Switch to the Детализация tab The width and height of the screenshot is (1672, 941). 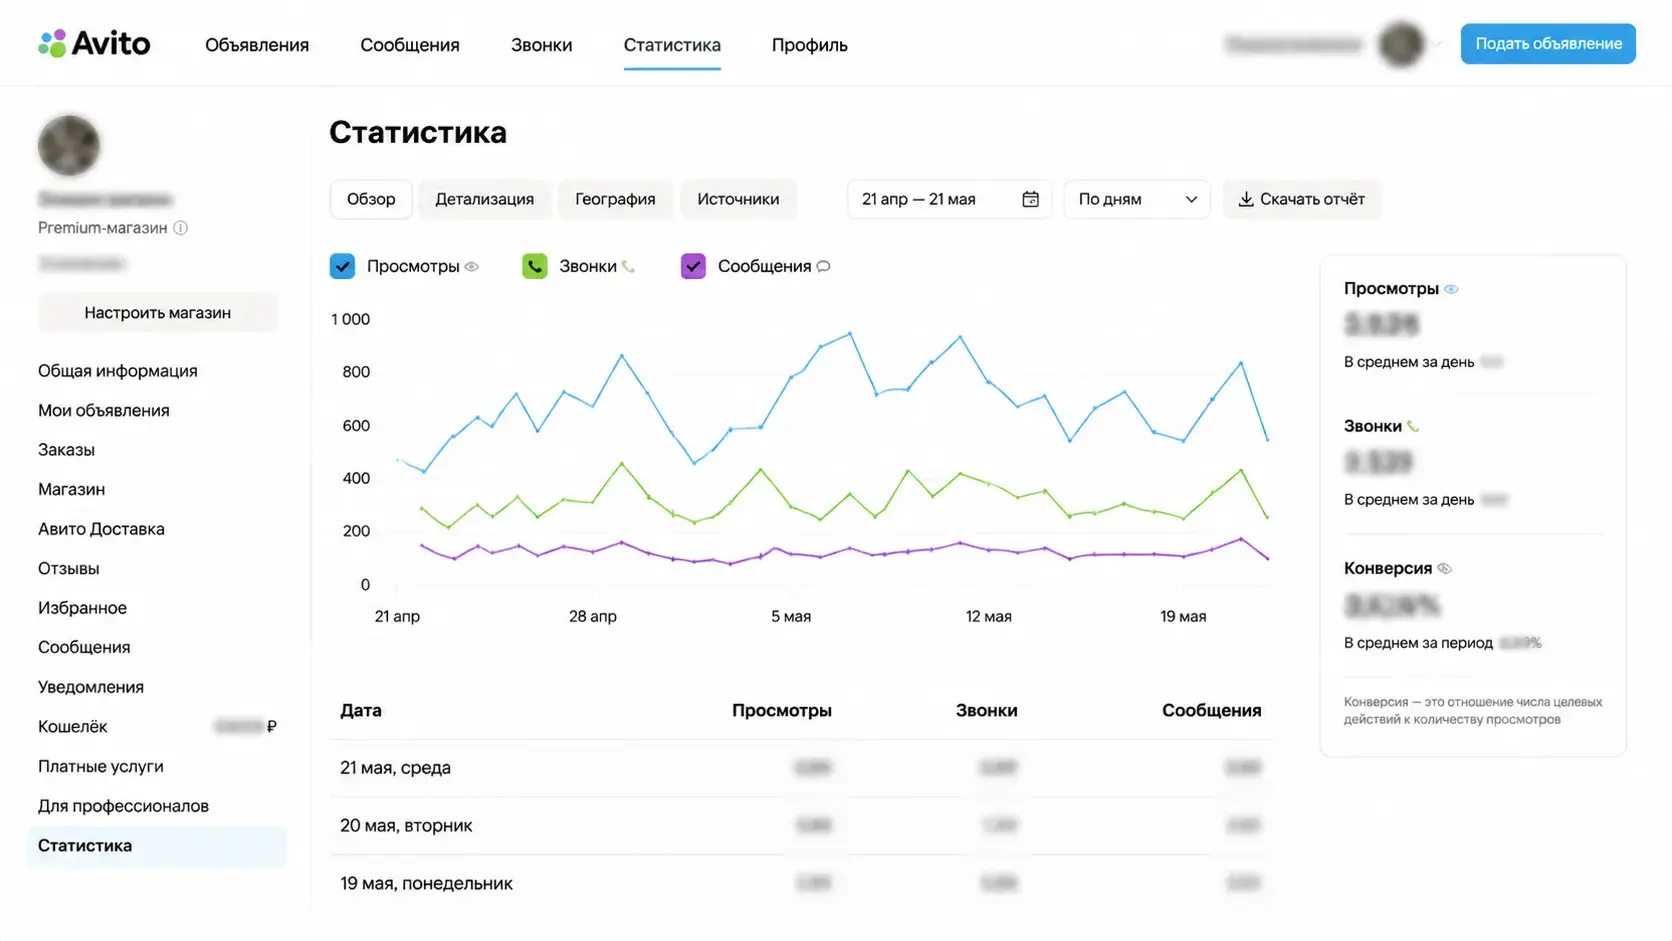pos(484,199)
